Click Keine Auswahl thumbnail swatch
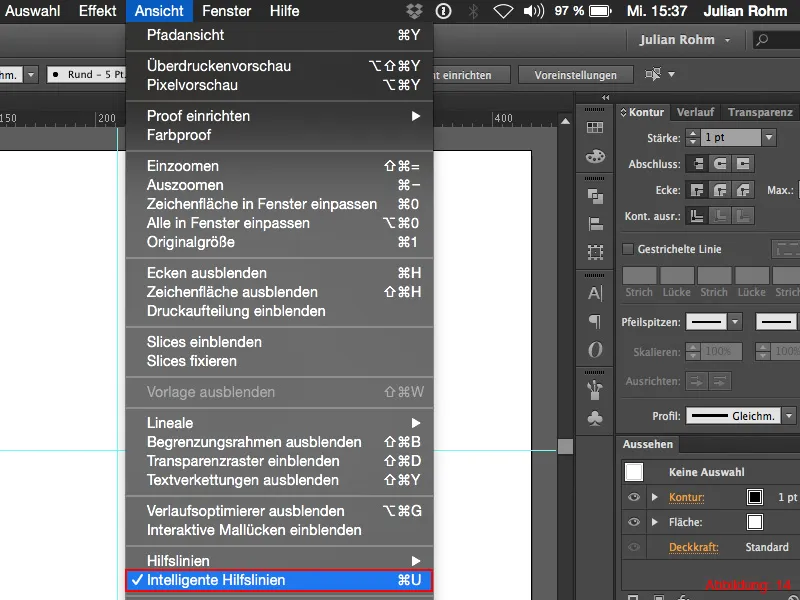Viewport: 800px width, 600px height. pyautogui.click(x=634, y=472)
